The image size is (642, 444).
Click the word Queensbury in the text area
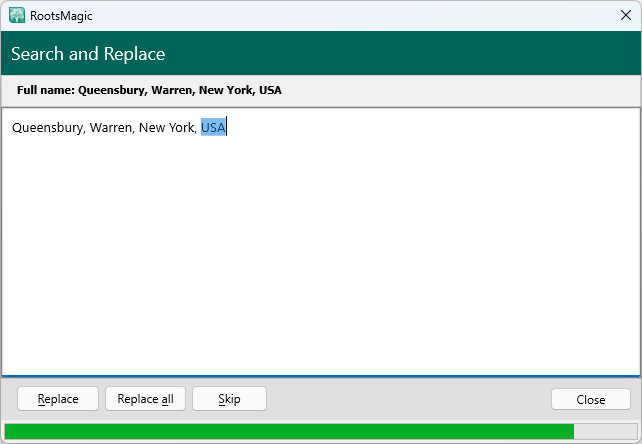point(48,128)
